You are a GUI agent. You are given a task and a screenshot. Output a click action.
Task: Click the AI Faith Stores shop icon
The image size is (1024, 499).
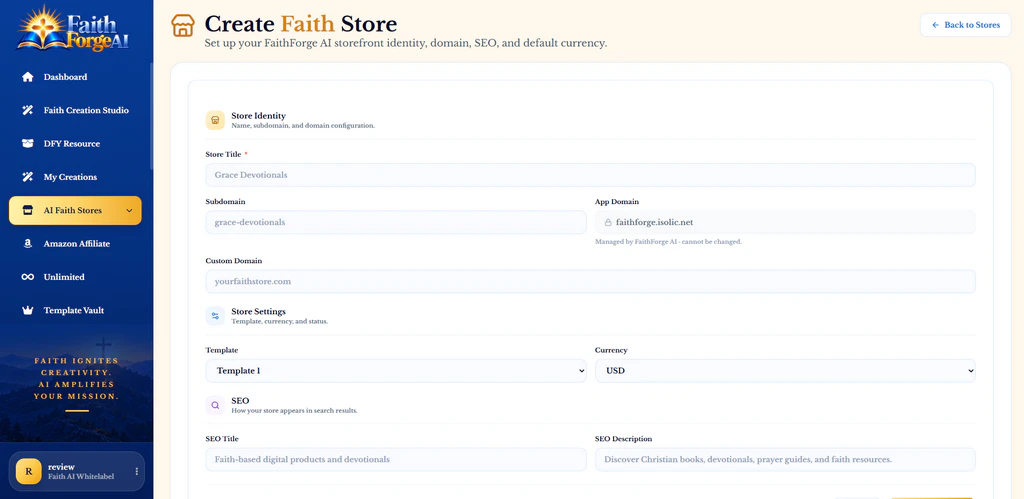[27, 210]
